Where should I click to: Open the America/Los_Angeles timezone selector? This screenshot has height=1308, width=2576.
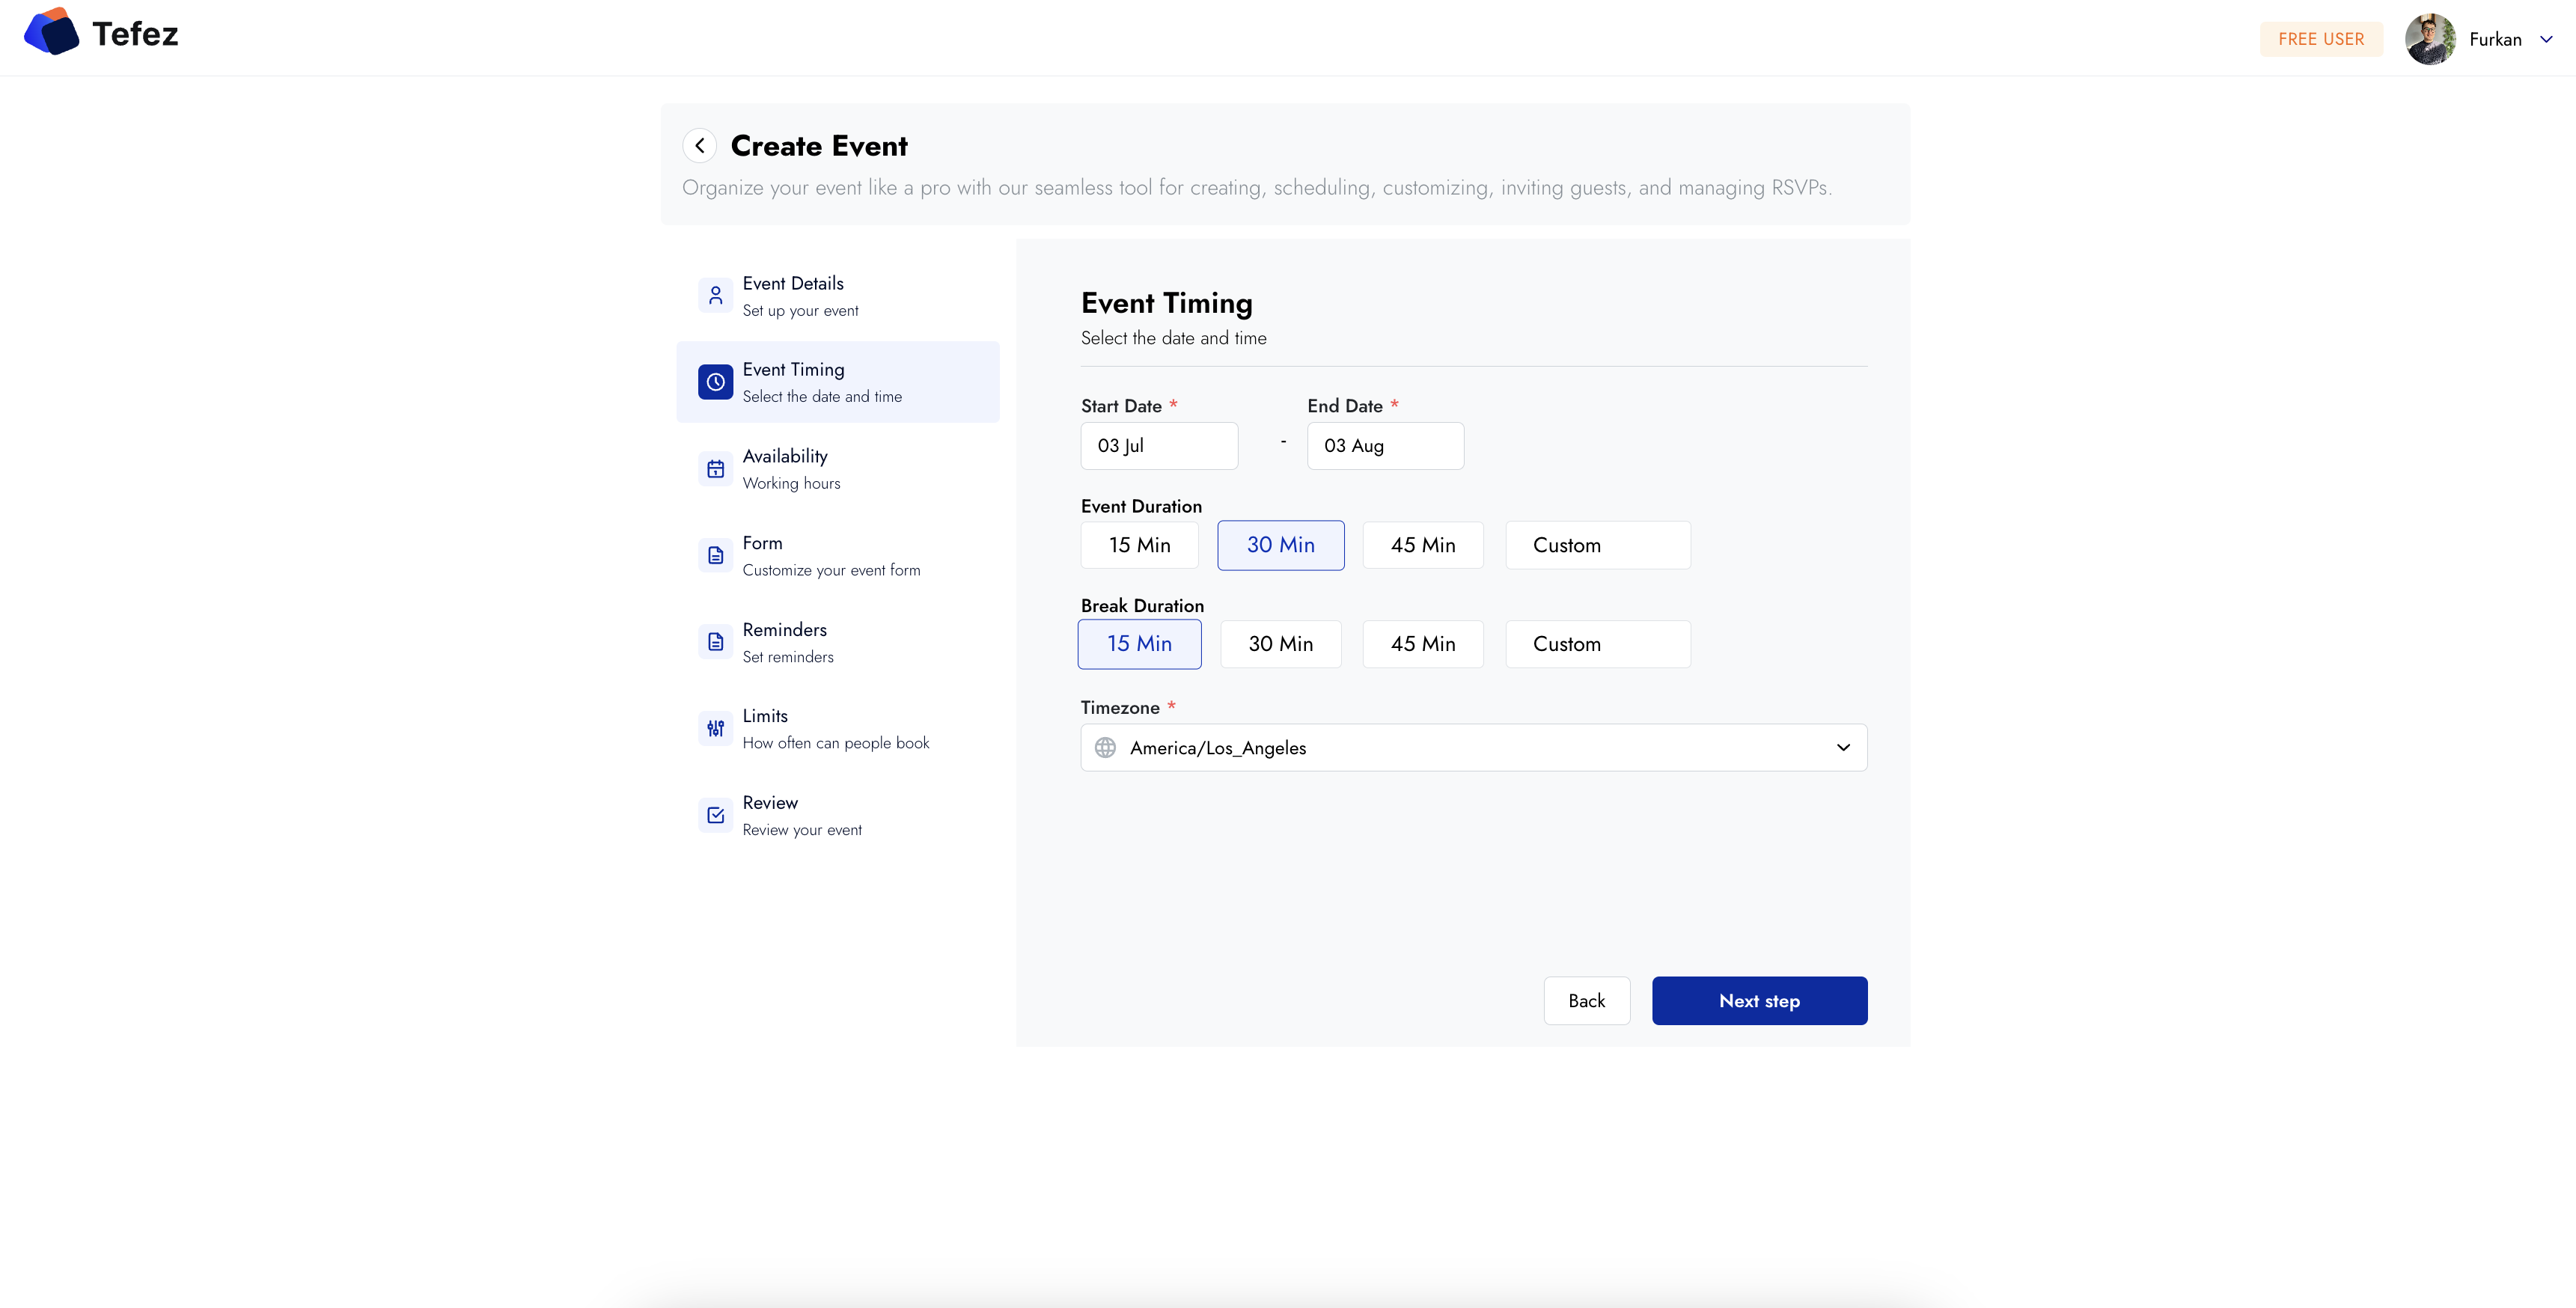coord(1473,748)
